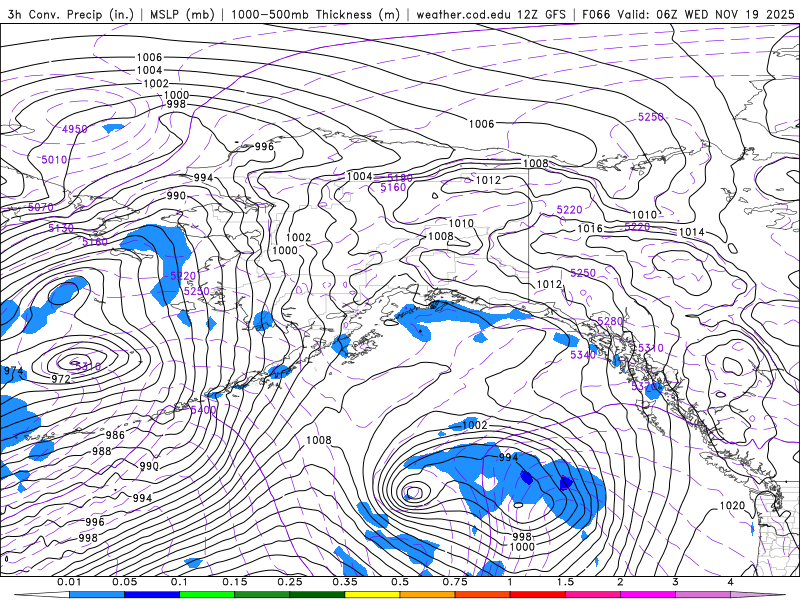Click 'Valid: 06Z WED NOV 19 2025' text

(706, 14)
